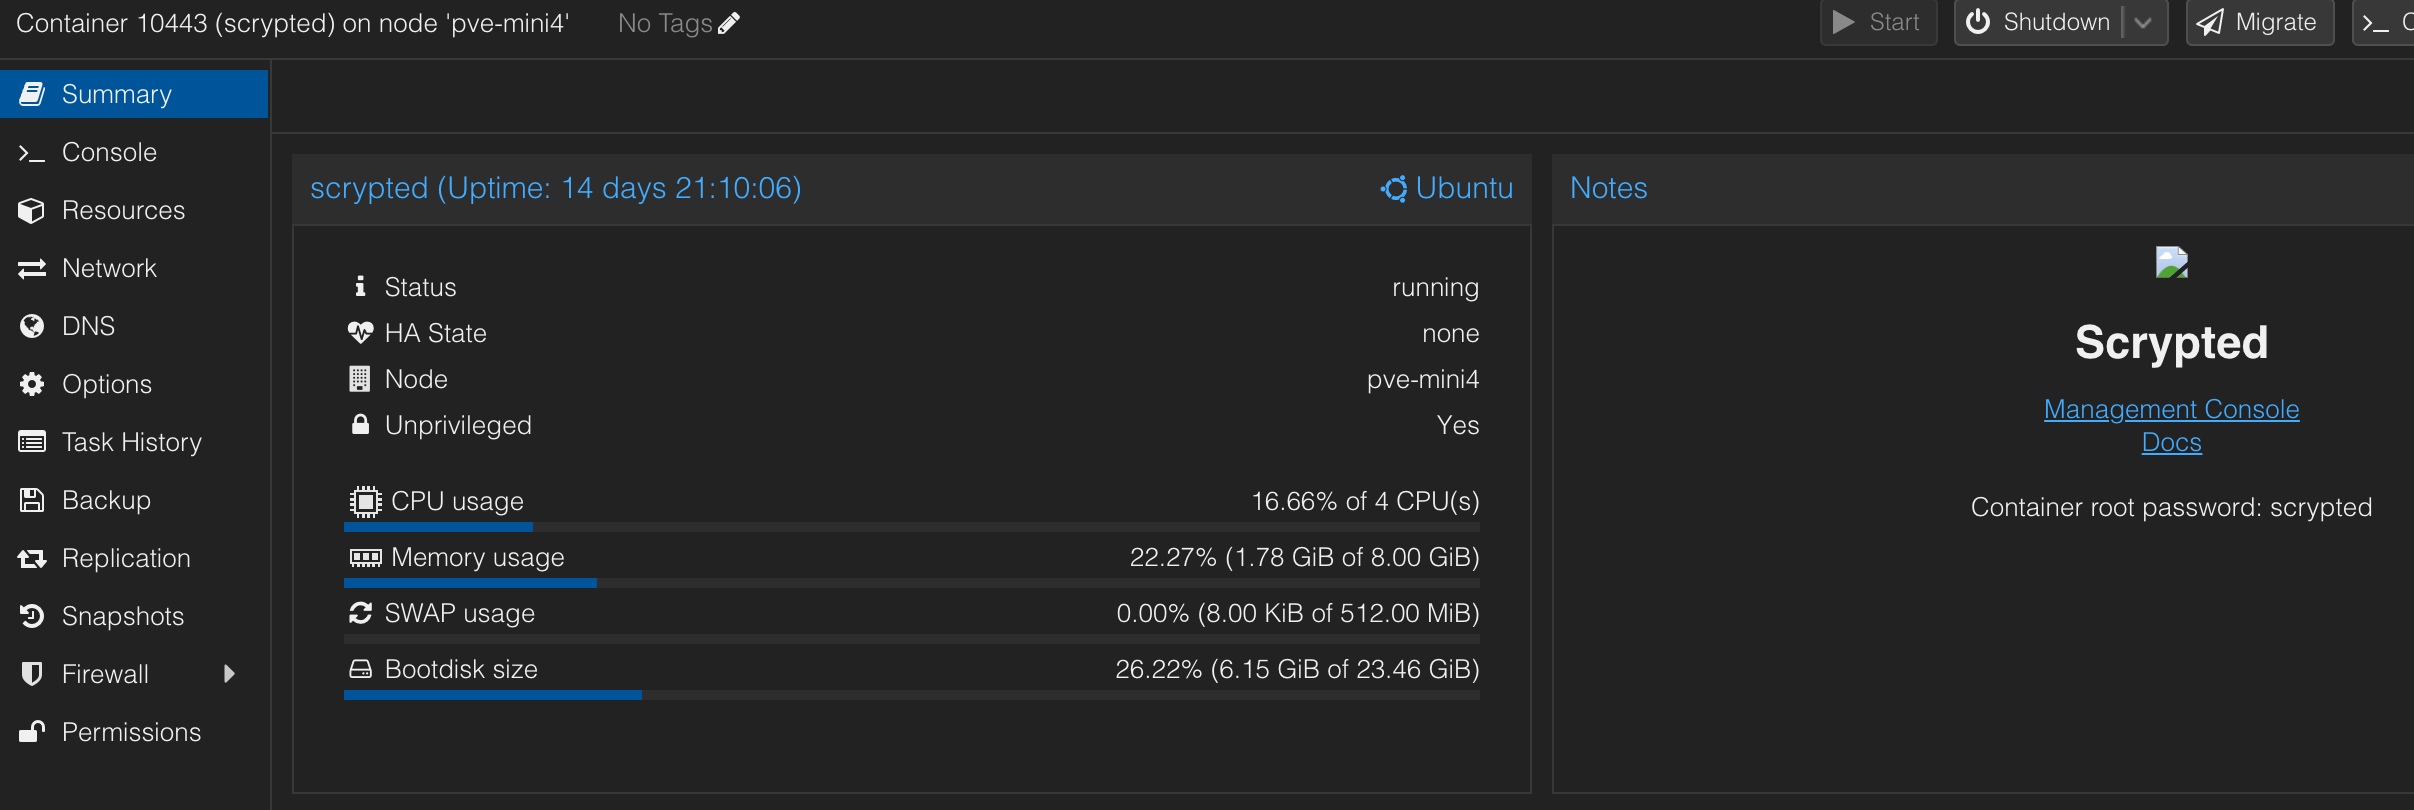The height and width of the screenshot is (810, 2414).
Task: Click the Backup floppy disk icon
Action: (x=32, y=500)
